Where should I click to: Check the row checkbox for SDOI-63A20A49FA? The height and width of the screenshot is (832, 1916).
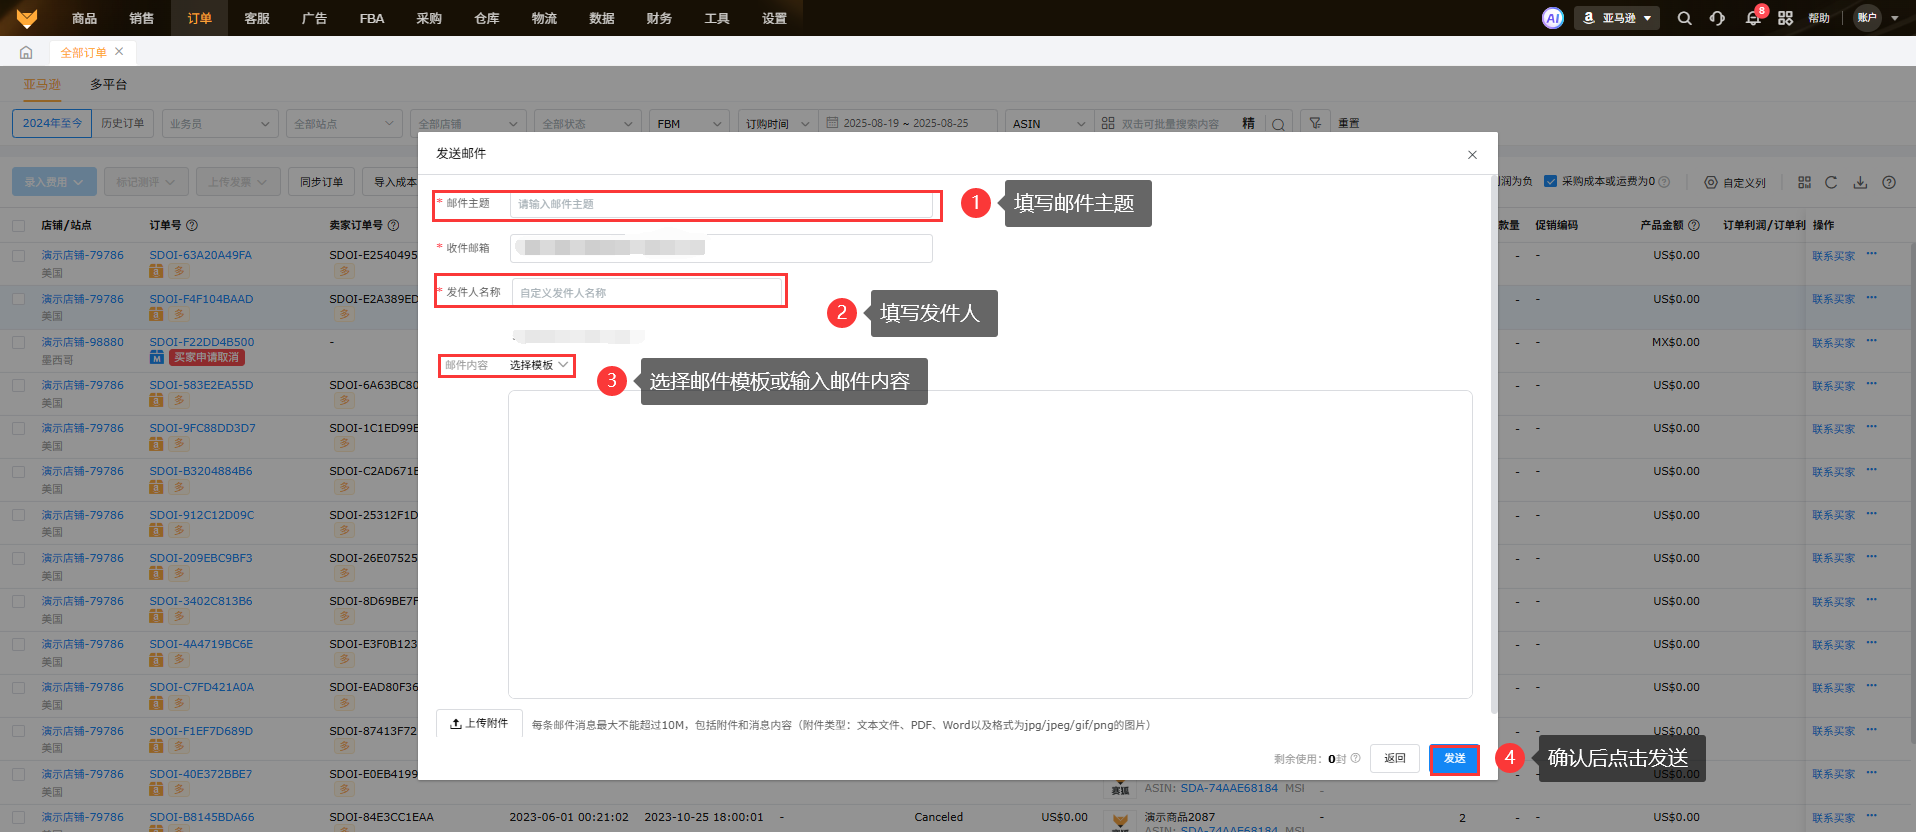tap(19, 255)
